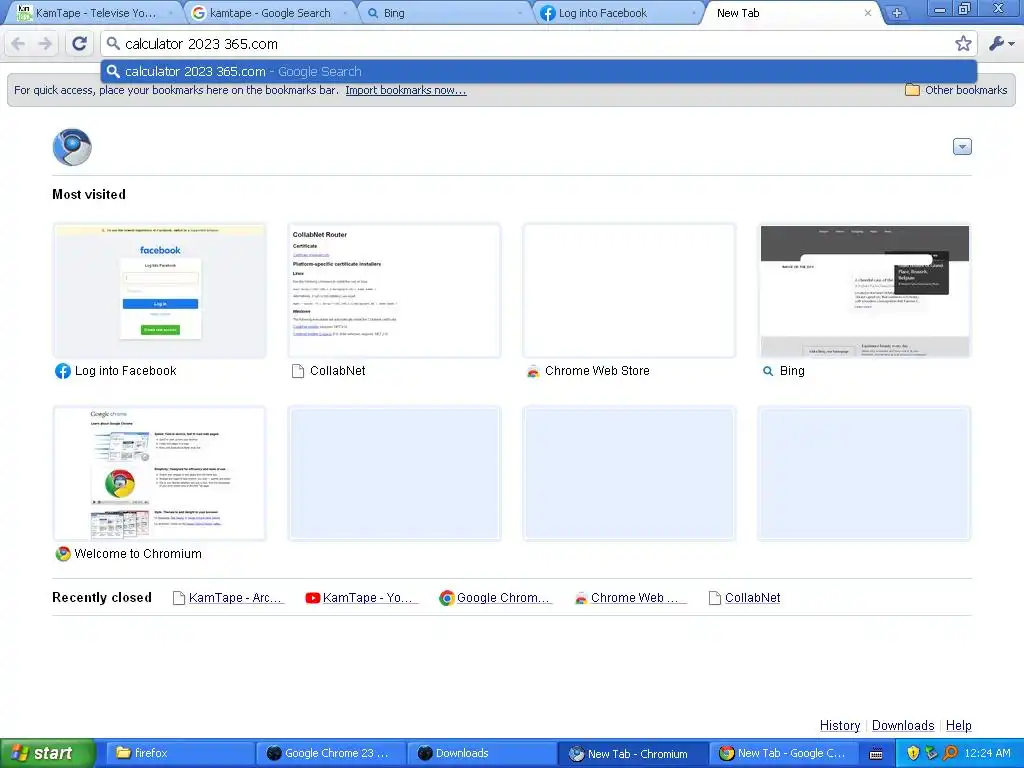
Task: Open the new tab page options dropdown
Action: pos(962,147)
